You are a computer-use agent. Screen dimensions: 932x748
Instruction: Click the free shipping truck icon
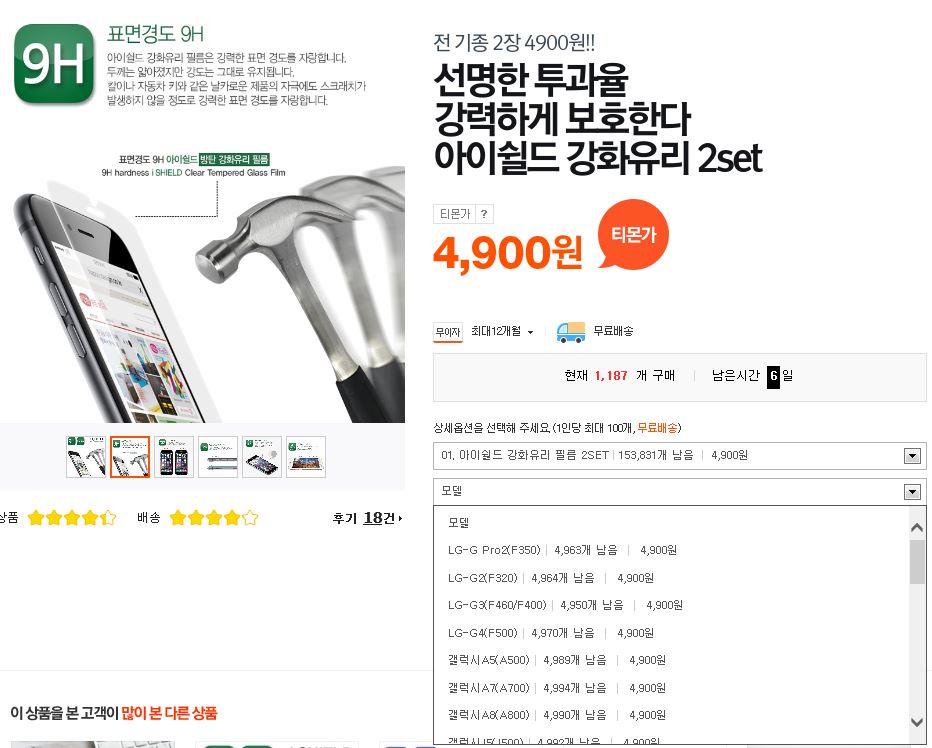pyautogui.click(x=571, y=332)
